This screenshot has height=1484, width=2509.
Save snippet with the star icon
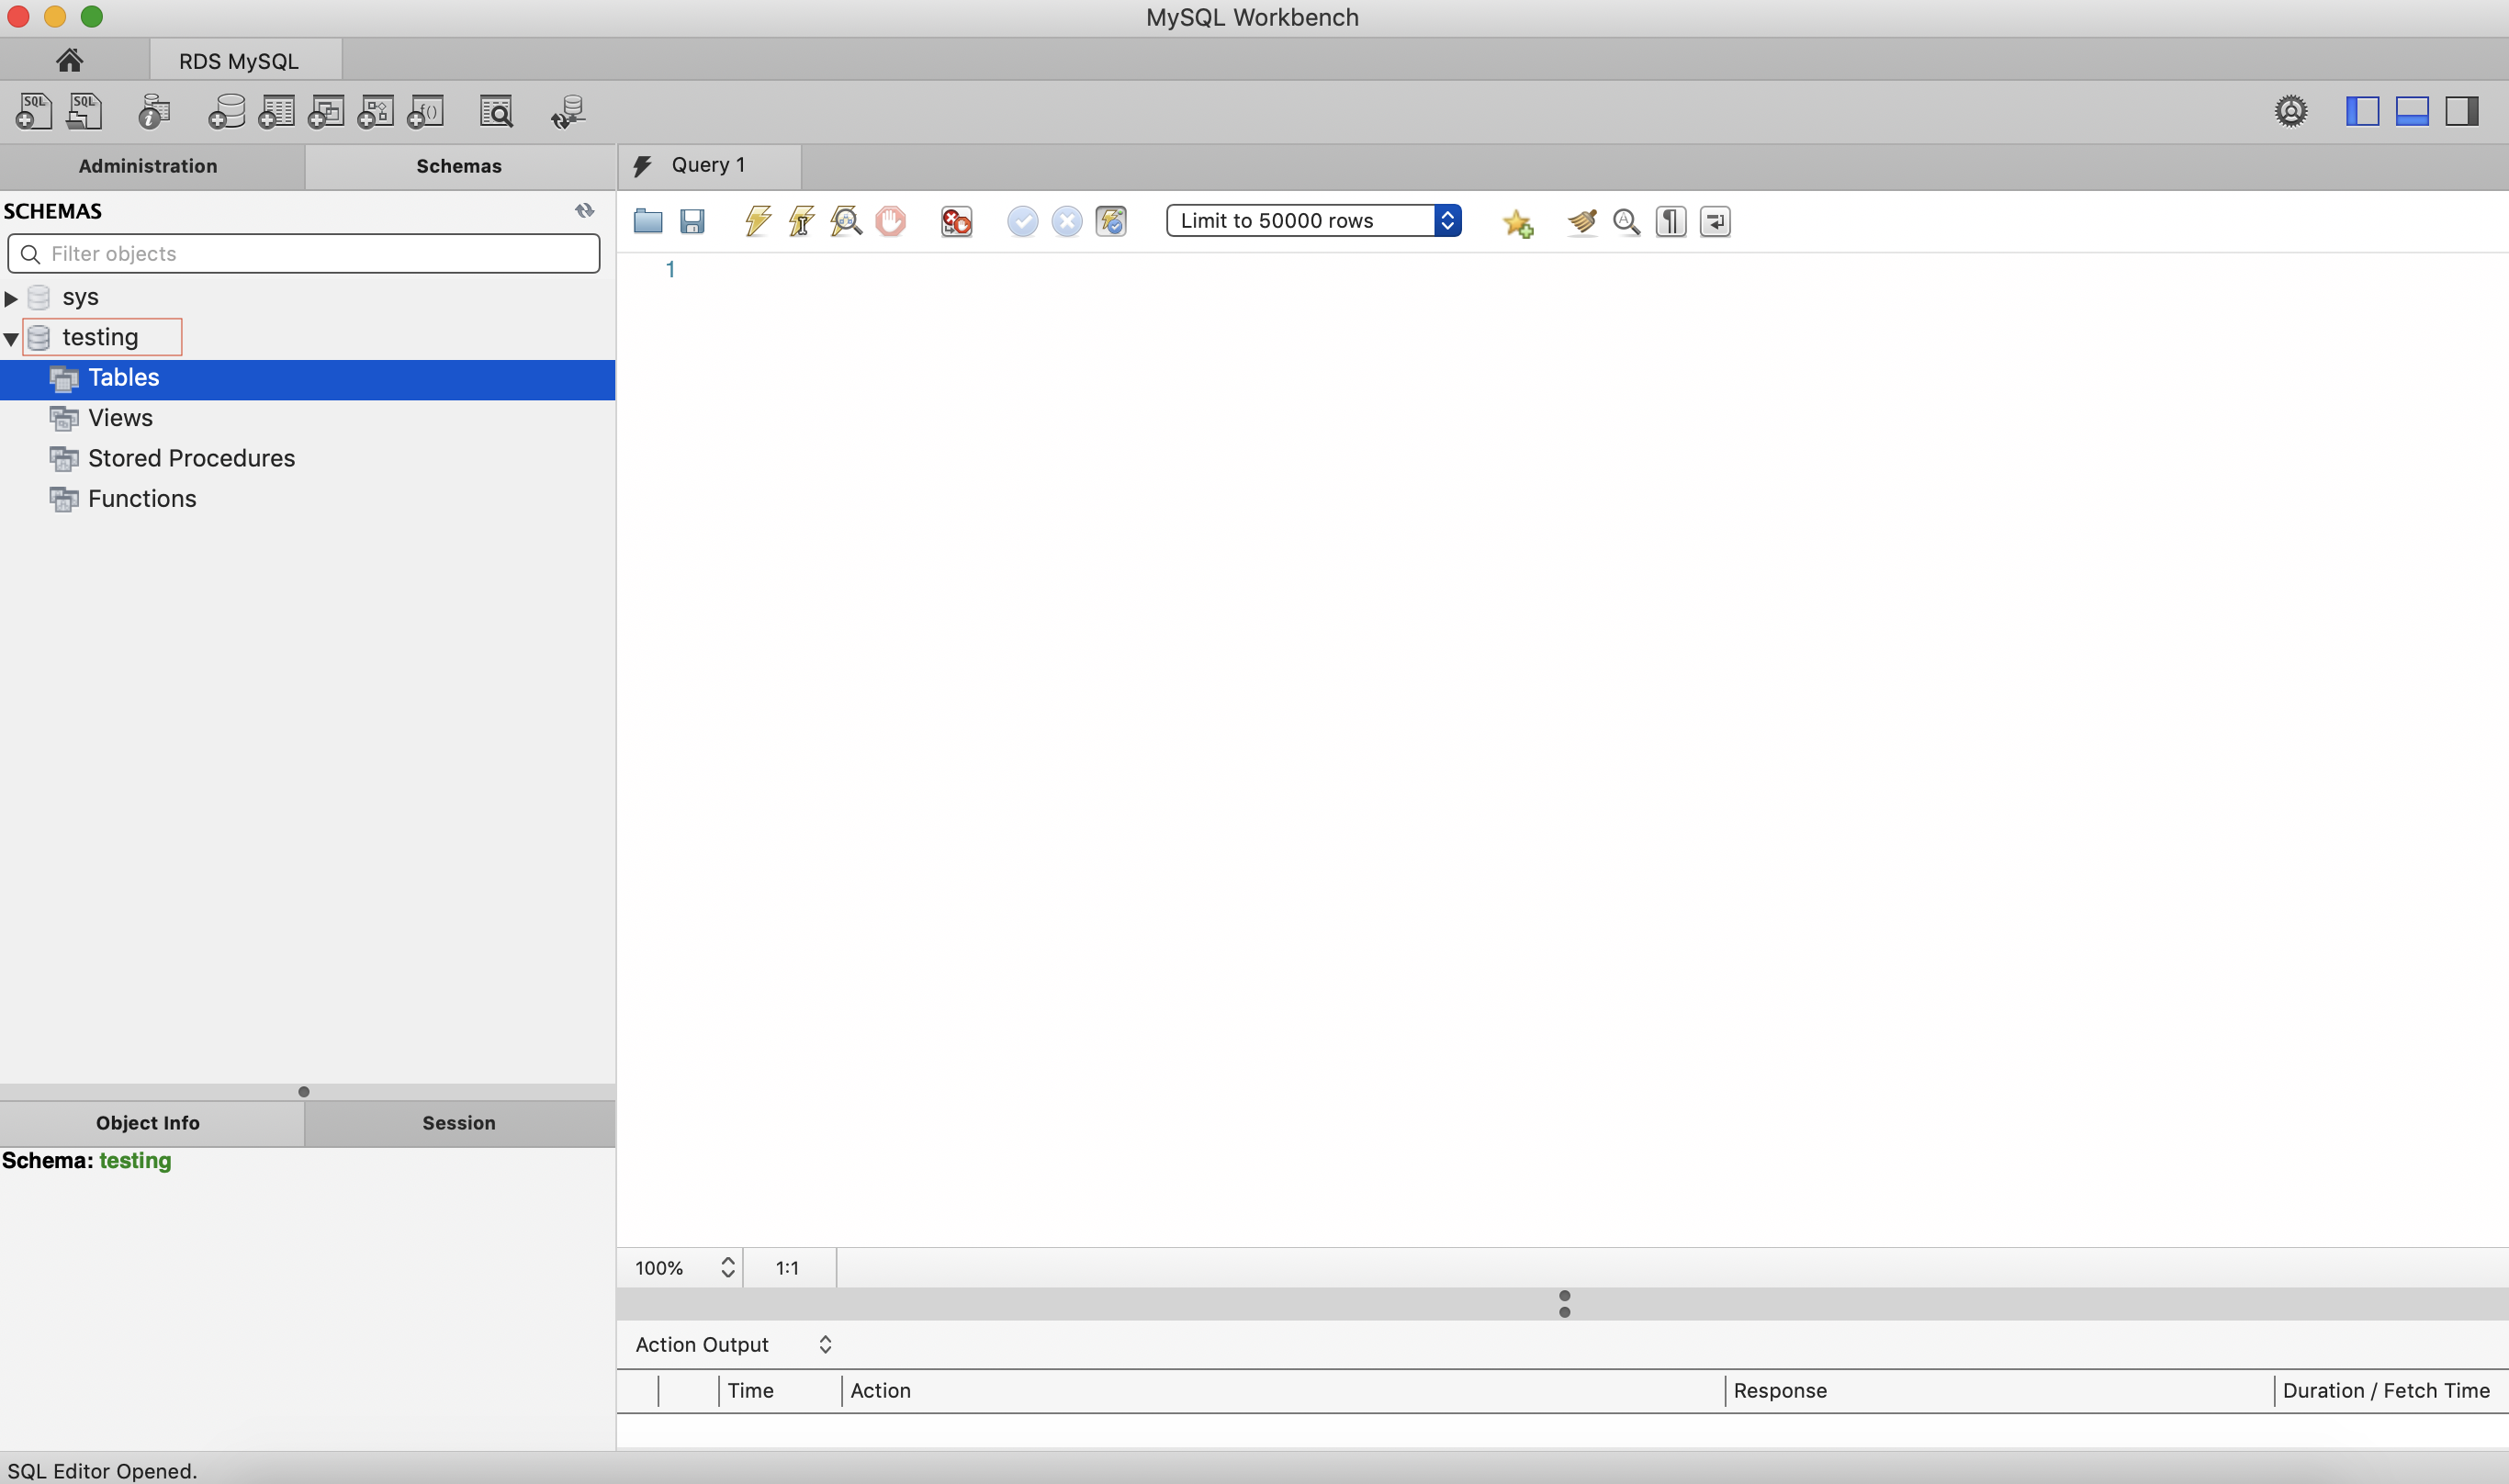1518,222
